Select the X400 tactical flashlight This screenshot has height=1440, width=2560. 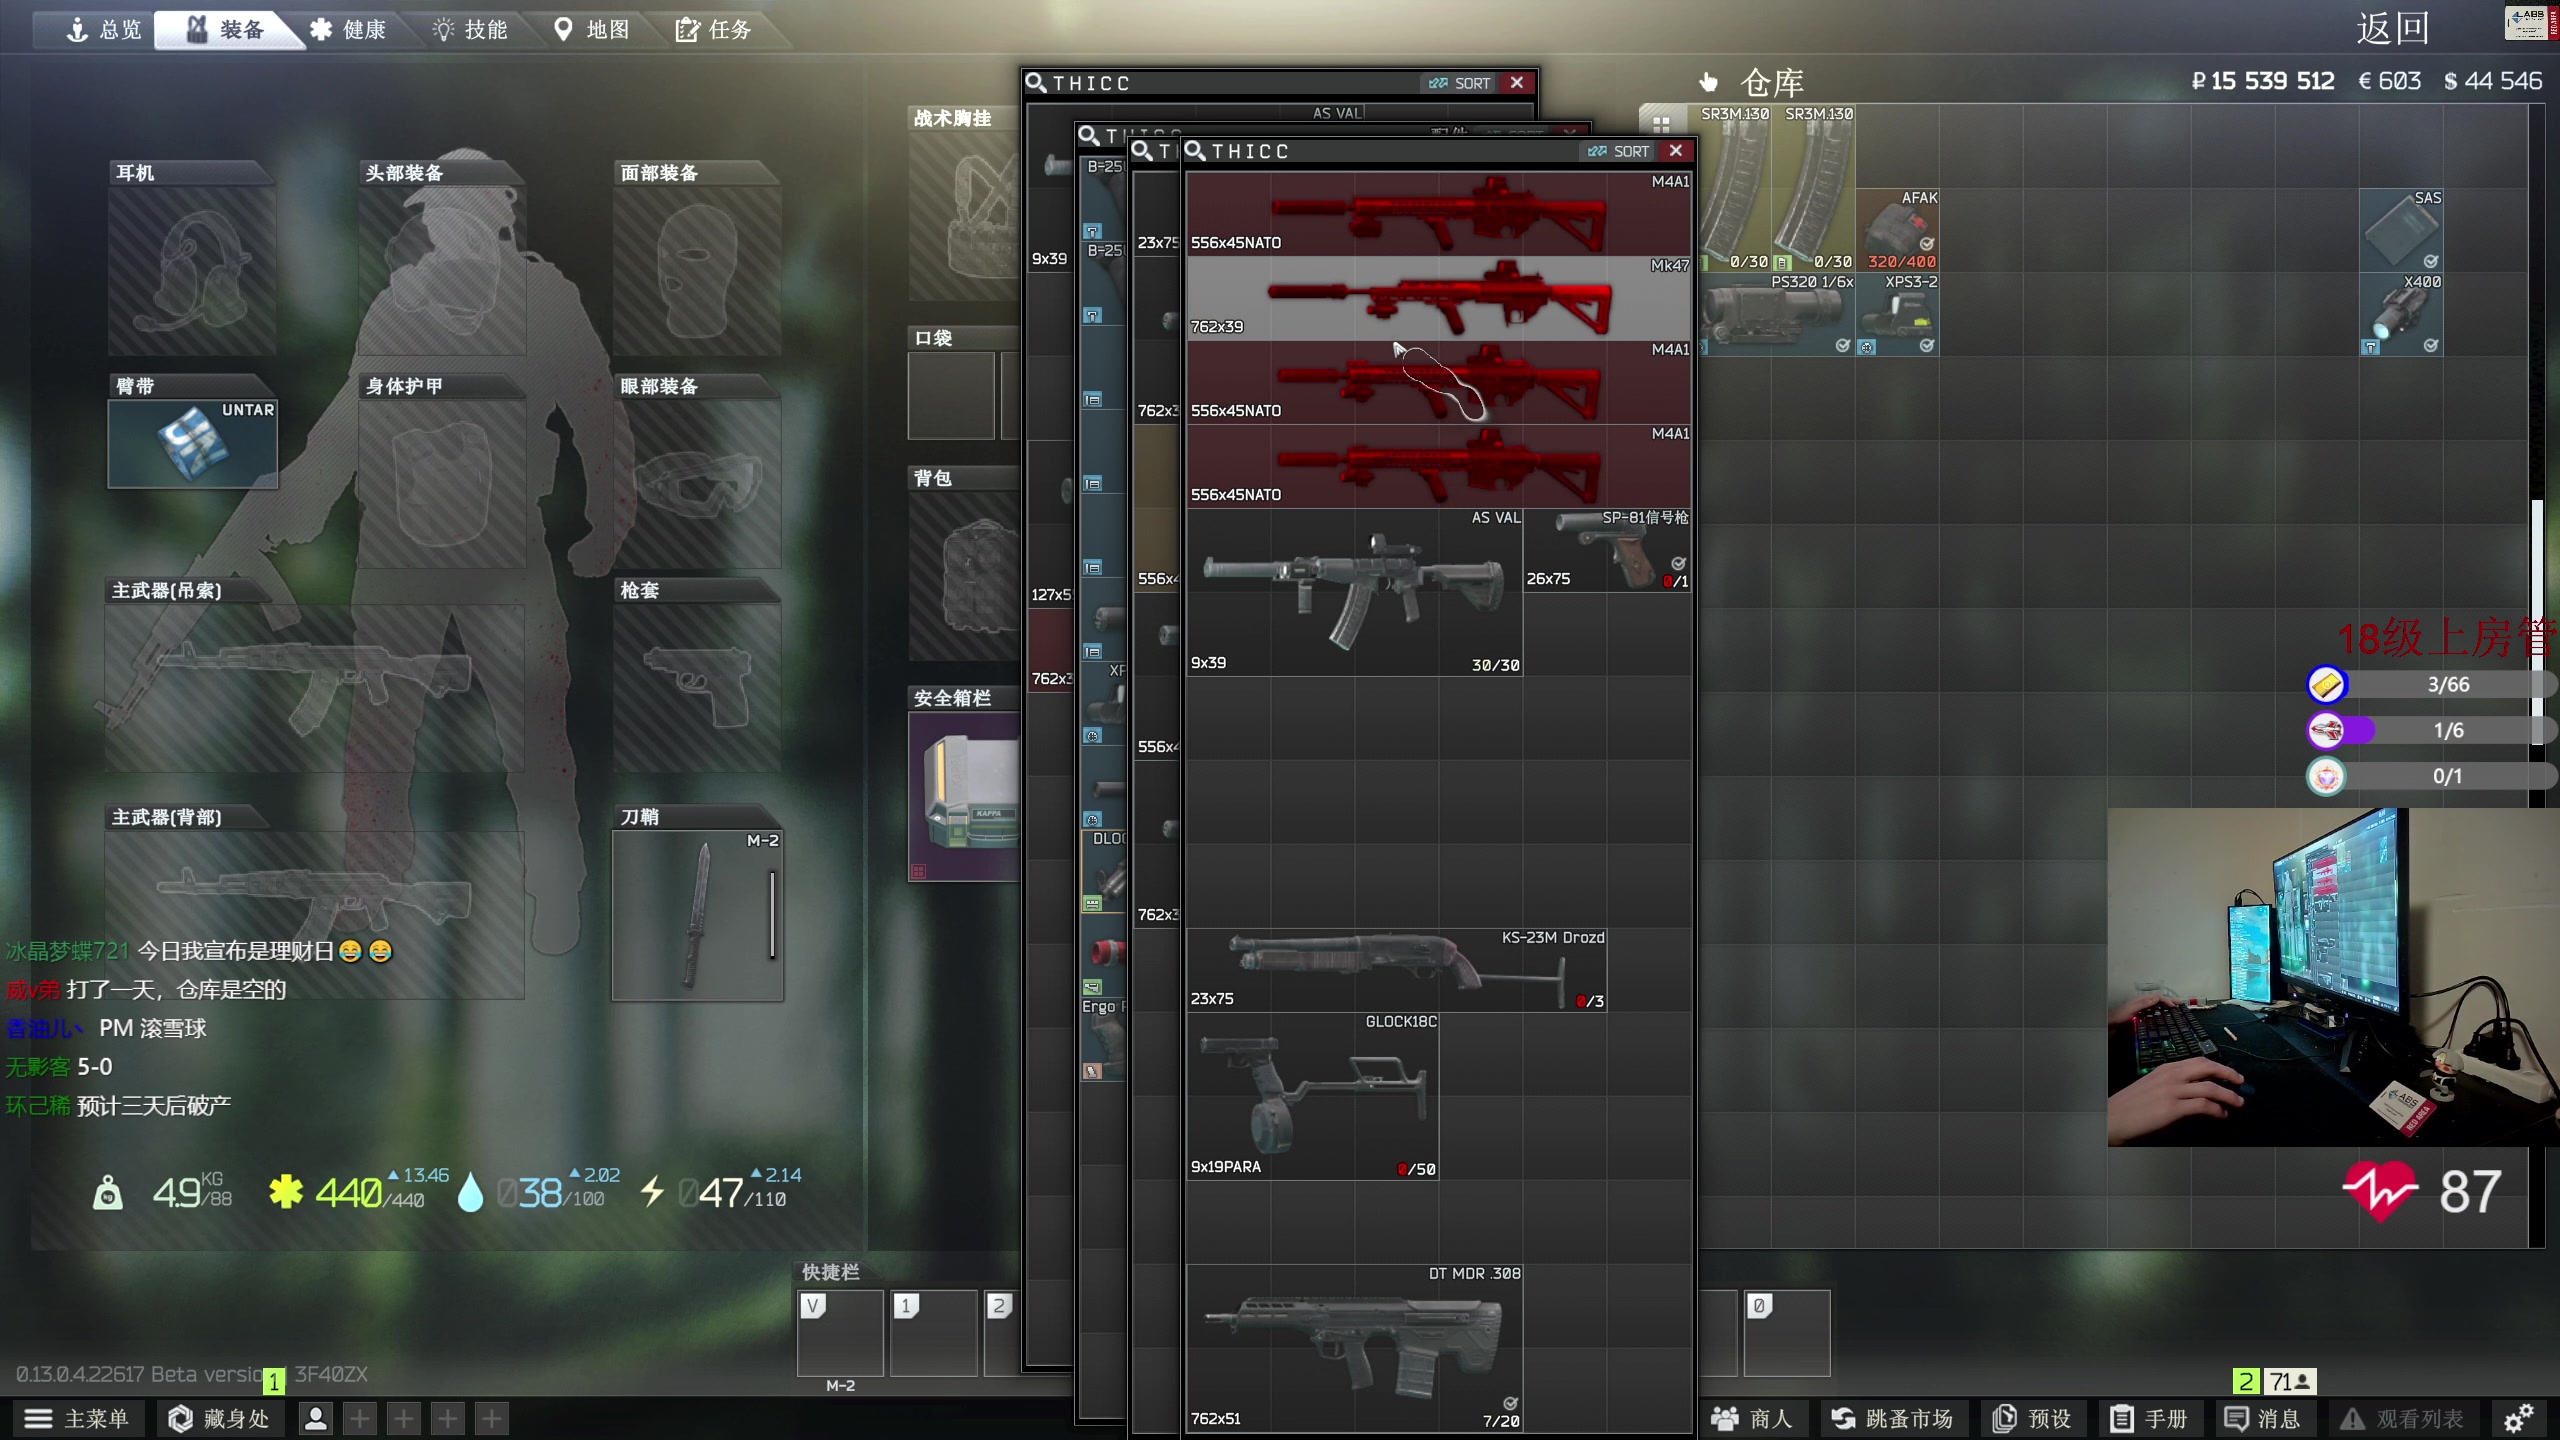click(x=2402, y=314)
